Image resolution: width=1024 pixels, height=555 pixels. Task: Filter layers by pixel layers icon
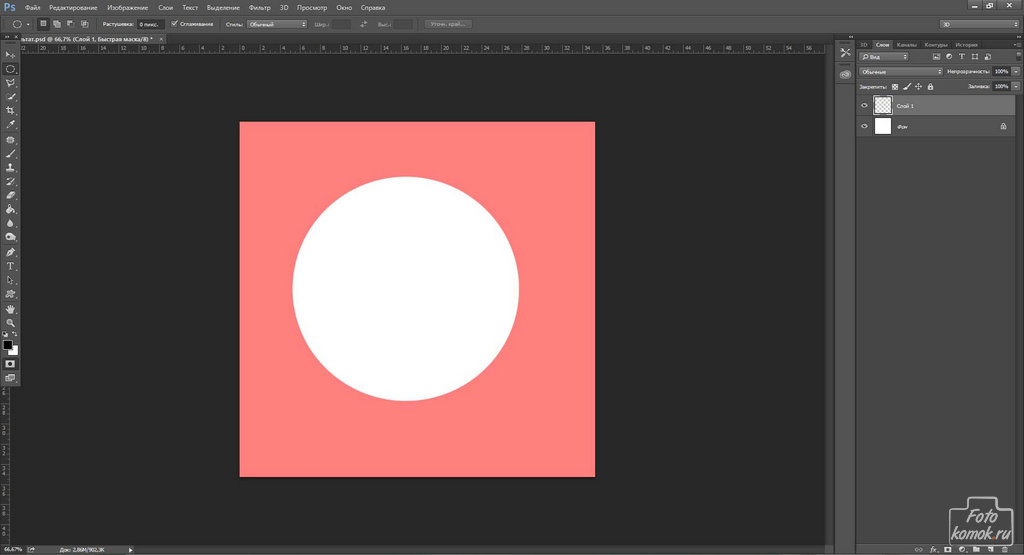pyautogui.click(x=936, y=57)
